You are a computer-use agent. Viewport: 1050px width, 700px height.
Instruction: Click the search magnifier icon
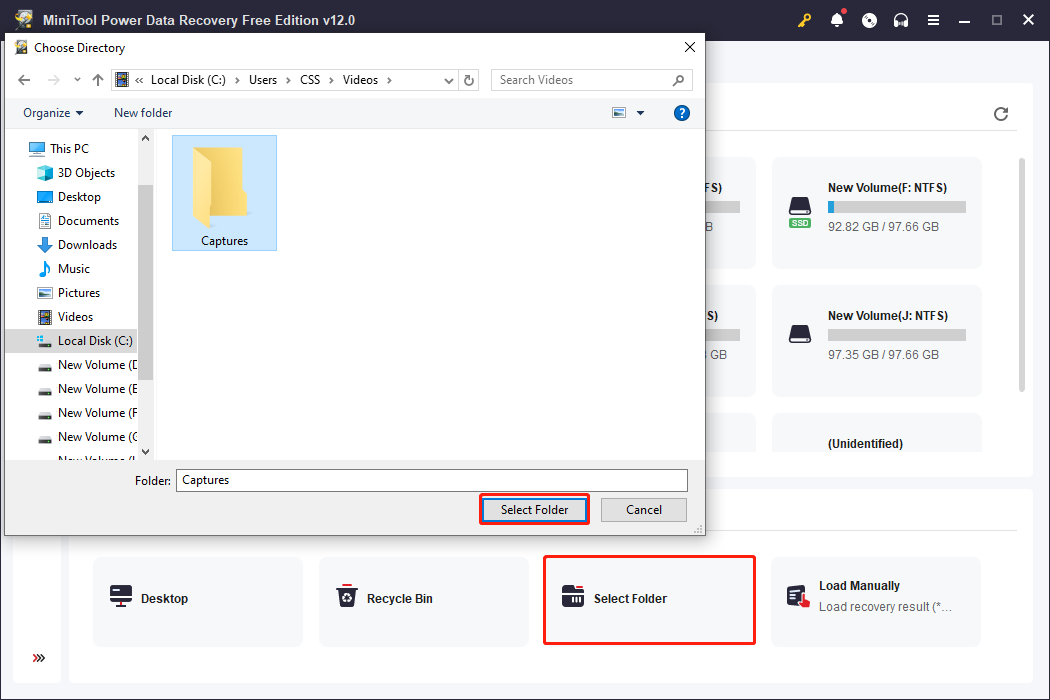678,80
